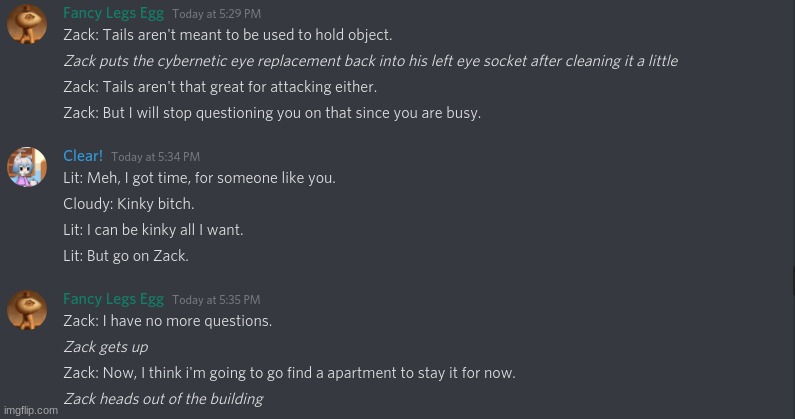Open the Fancy Legs Egg username at 5:29 PM
795x419 pixels.
(x=113, y=13)
